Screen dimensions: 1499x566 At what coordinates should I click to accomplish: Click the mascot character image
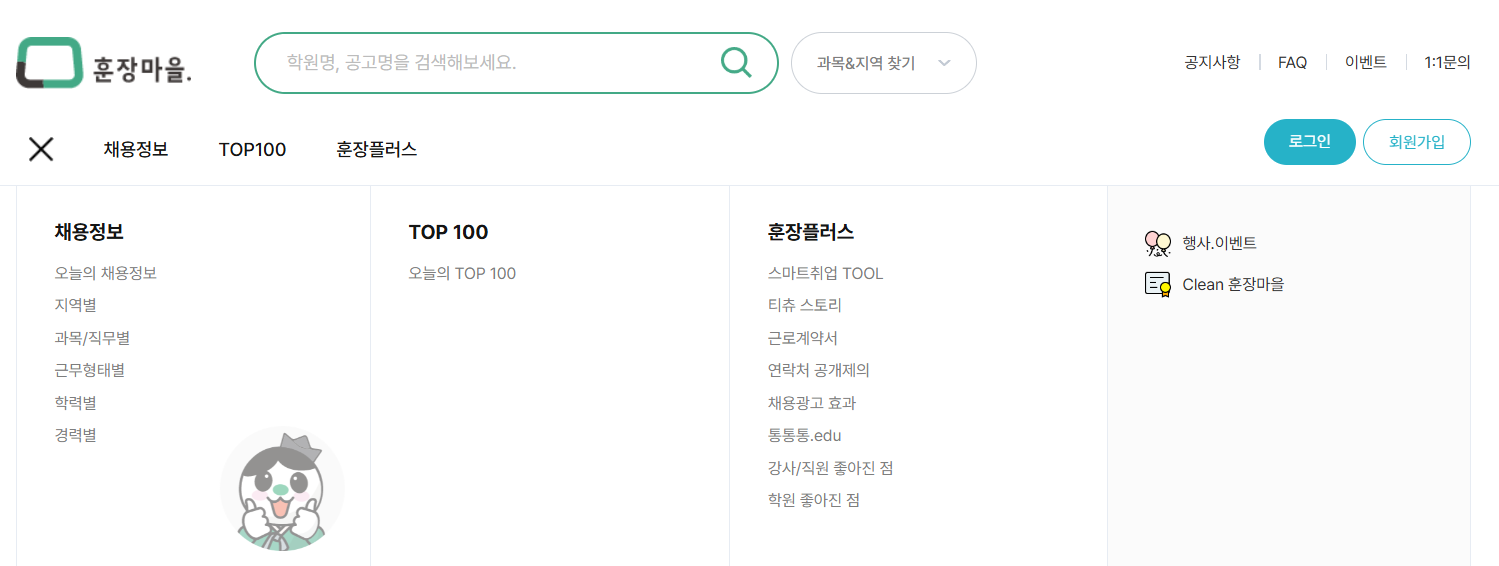(x=282, y=490)
